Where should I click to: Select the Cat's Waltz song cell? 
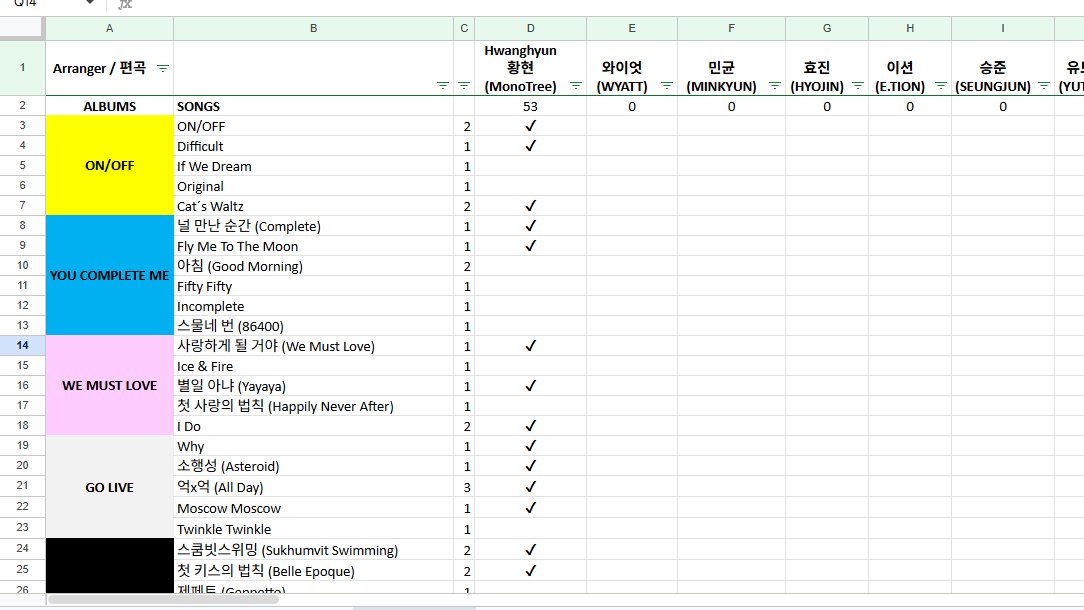[313, 207]
